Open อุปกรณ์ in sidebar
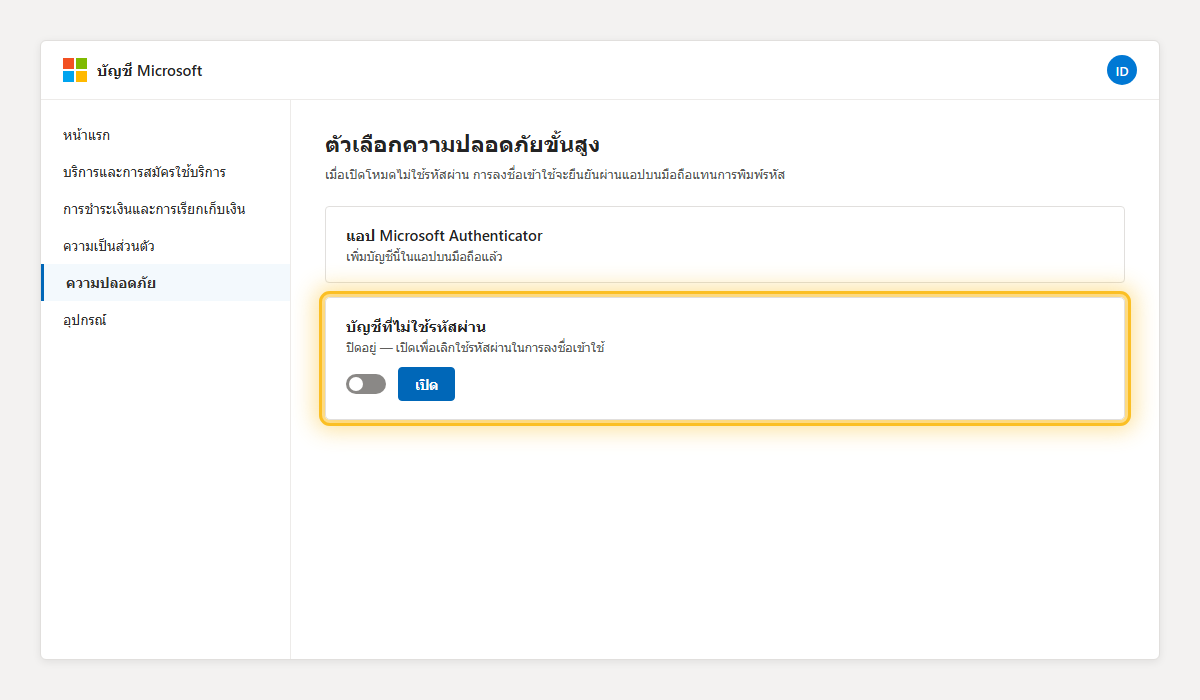1200x700 pixels. (x=166, y=320)
